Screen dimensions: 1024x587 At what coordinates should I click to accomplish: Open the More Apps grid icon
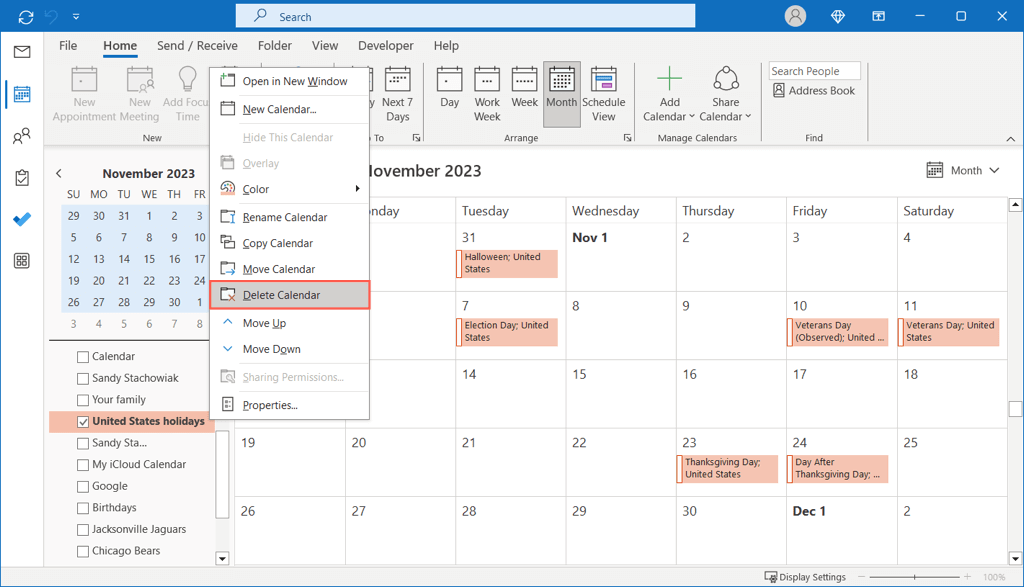pyautogui.click(x=22, y=261)
